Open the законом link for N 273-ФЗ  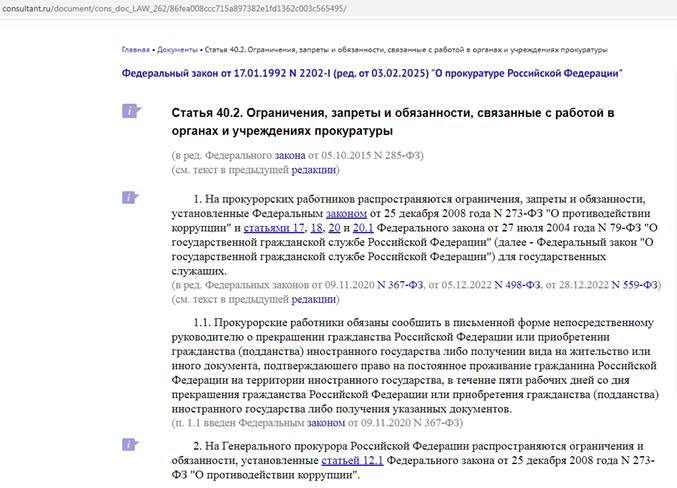(x=346, y=213)
